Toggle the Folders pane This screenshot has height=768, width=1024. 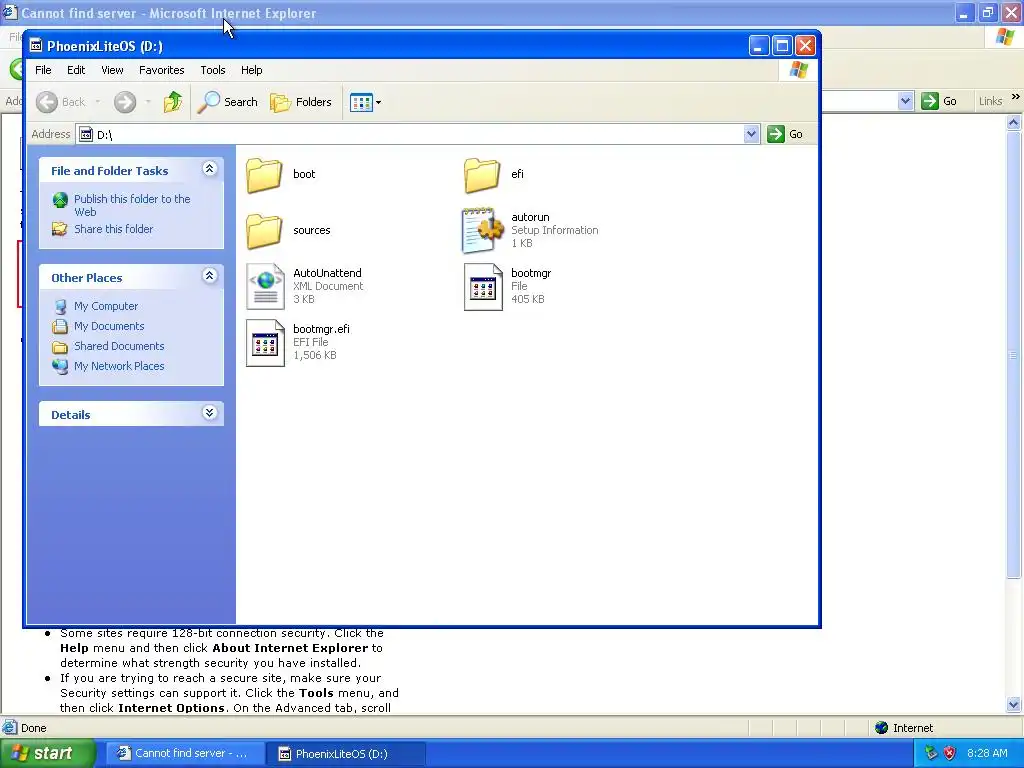click(x=301, y=102)
